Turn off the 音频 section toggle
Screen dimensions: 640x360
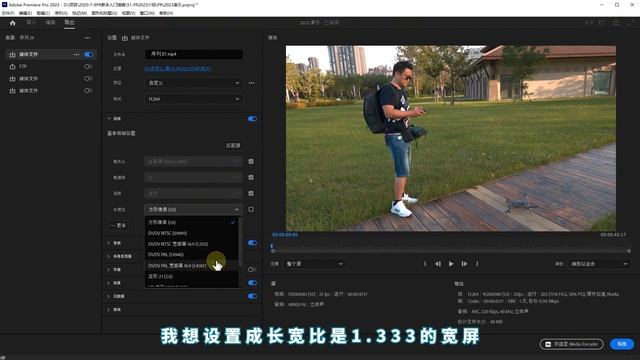(x=252, y=243)
